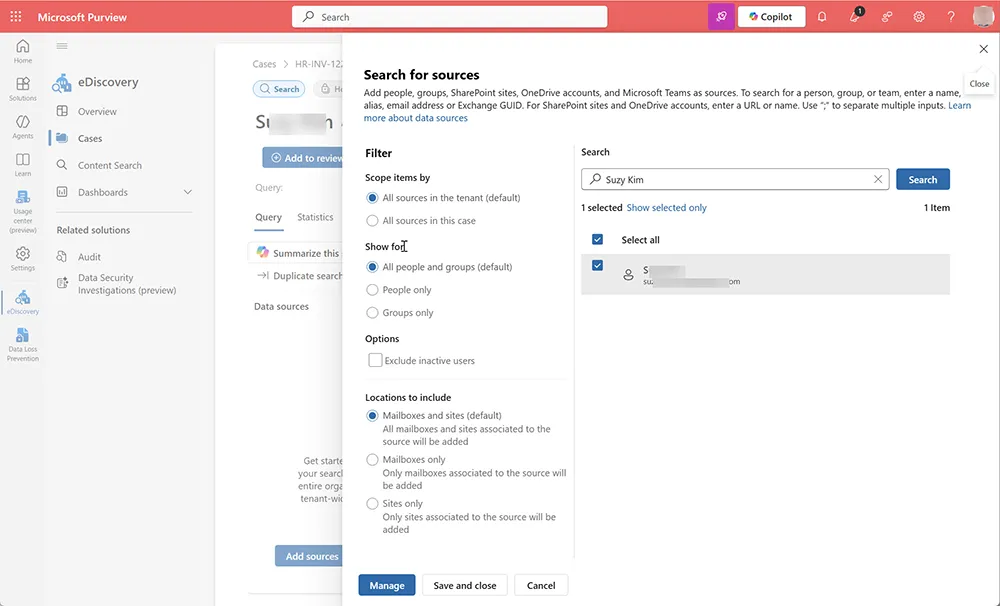Open Home from the Purview sidebar

pos(22,47)
